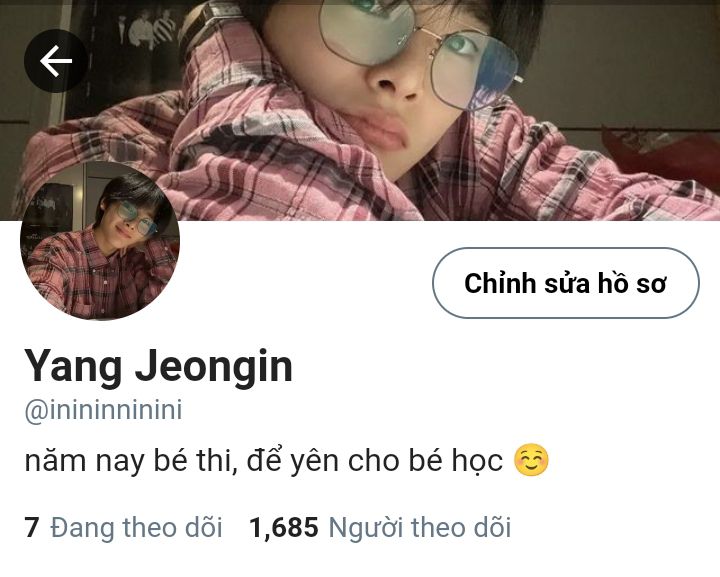Click the plaid shirt in the profile avatar
Viewport: 720px width, 577px height.
click(99, 275)
